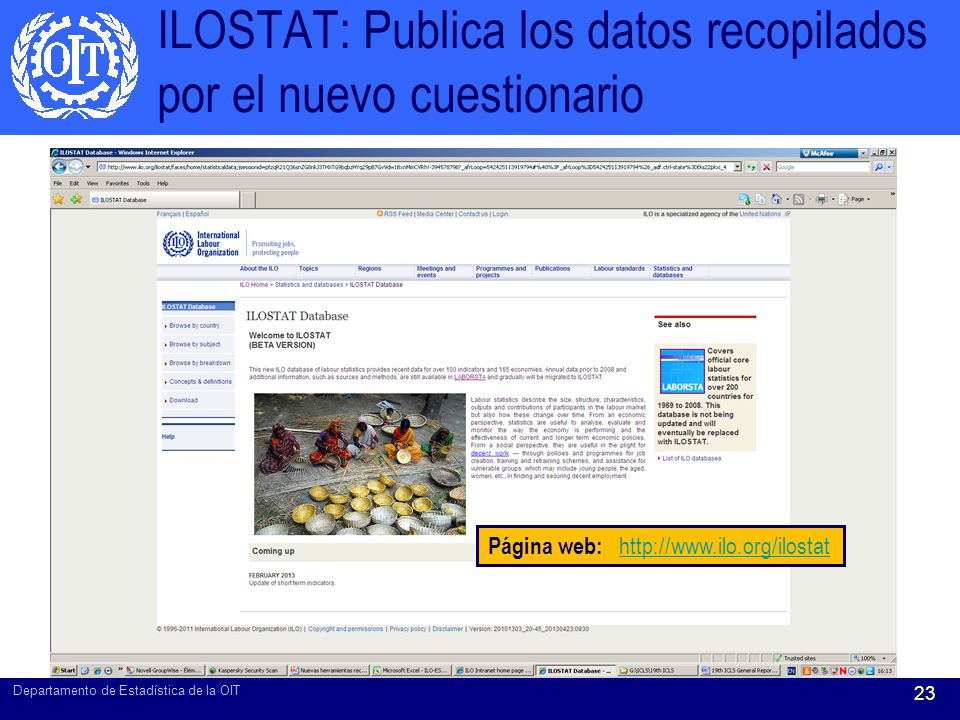Click the red Stop loading icon
The image size is (960, 720).
coord(766,167)
